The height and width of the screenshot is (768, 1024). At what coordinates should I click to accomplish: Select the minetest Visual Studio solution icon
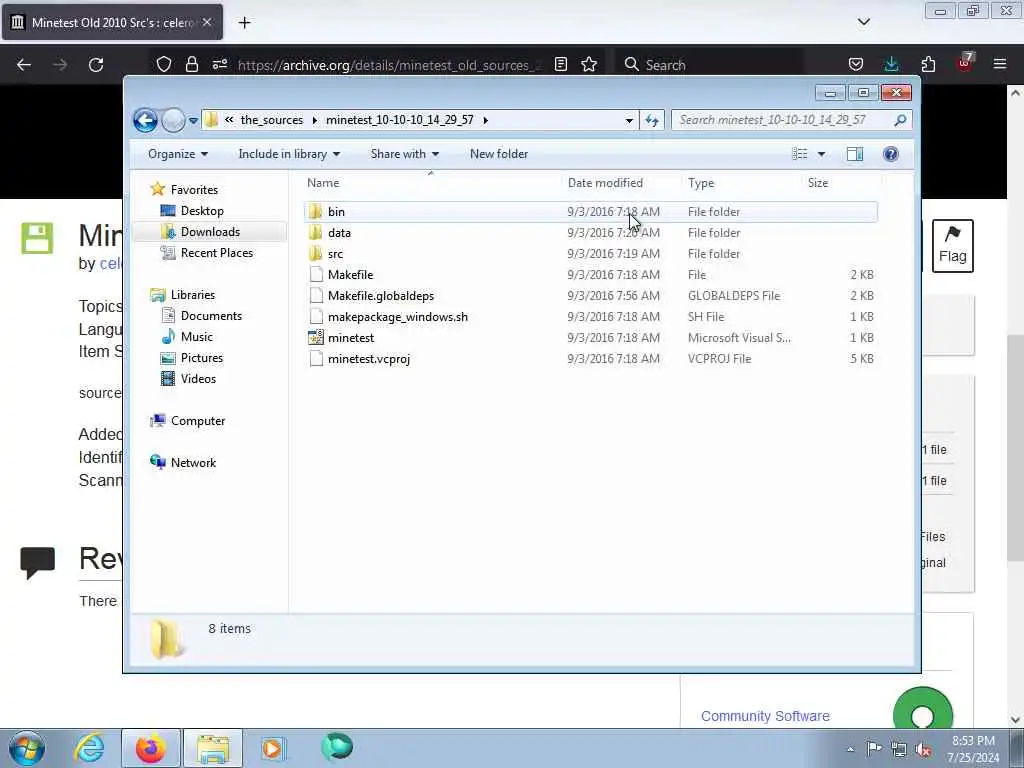[316, 338]
